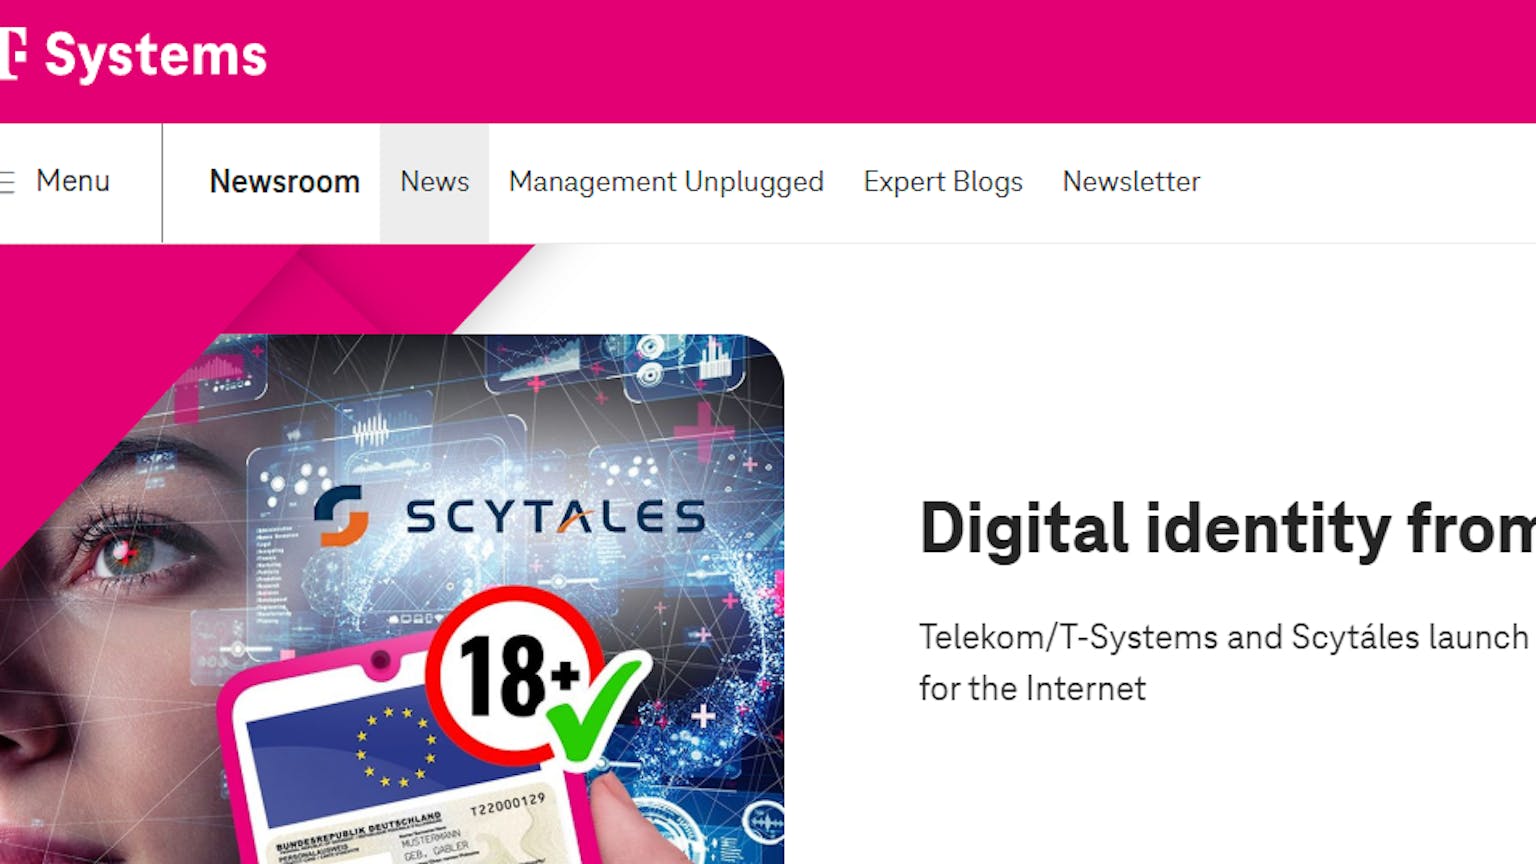Screen dimensions: 1536x864
Task: Open the Menu label in the navigation
Action: click(73, 181)
